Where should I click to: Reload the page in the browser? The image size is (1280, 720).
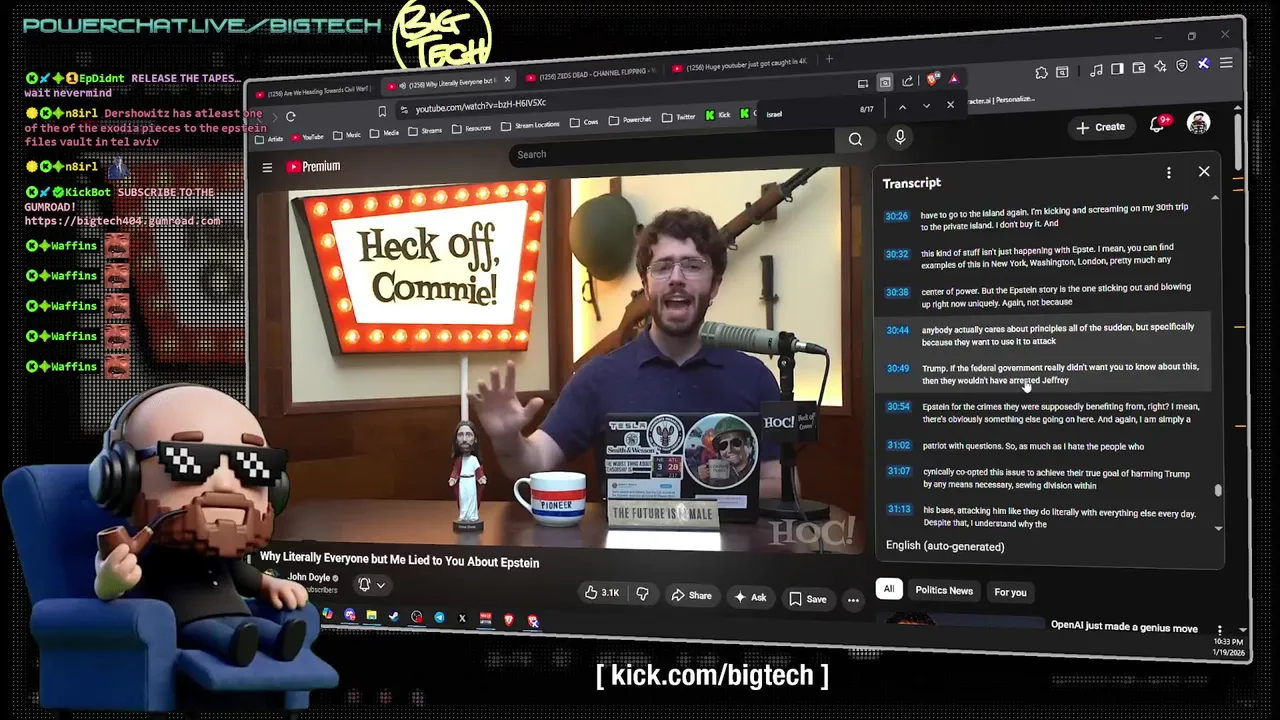click(290, 116)
